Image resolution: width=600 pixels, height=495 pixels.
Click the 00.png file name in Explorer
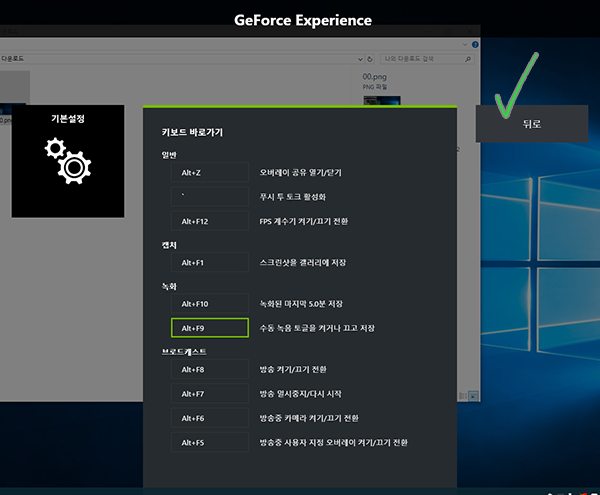(x=374, y=77)
